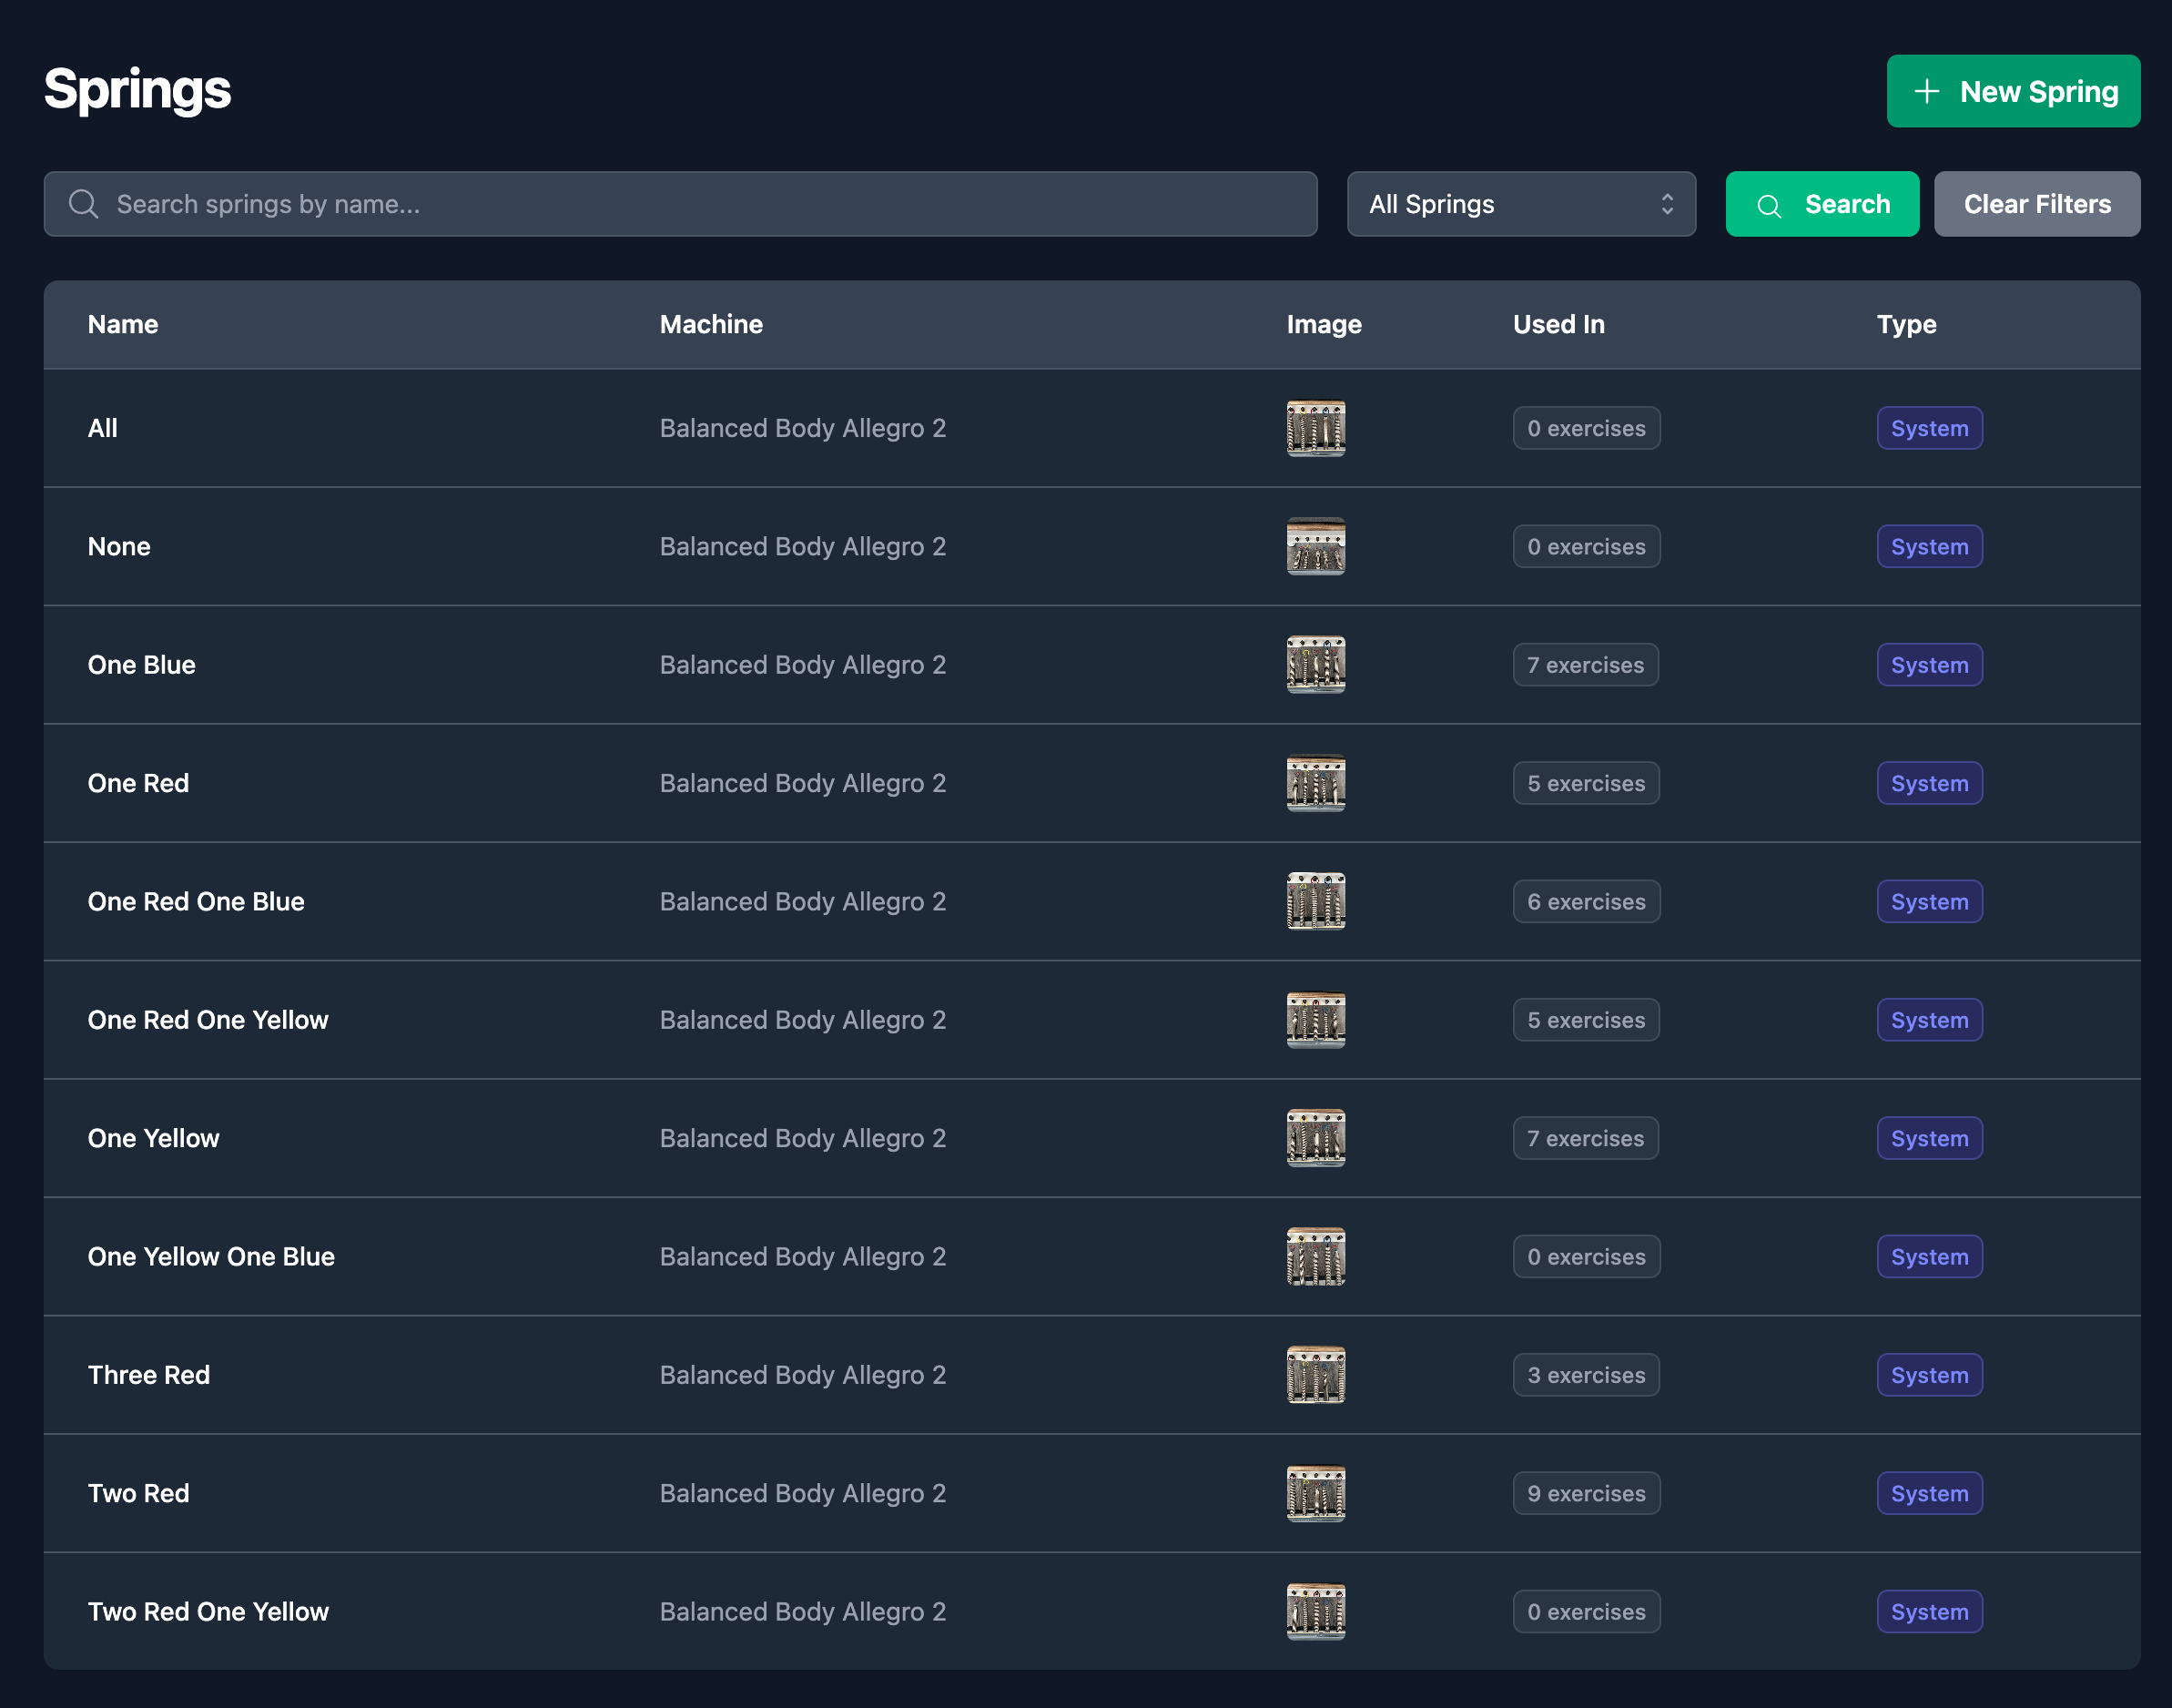Click the thumbnail for Two Red One Yellow
Screen dimensions: 2172x1708
1315,1611
